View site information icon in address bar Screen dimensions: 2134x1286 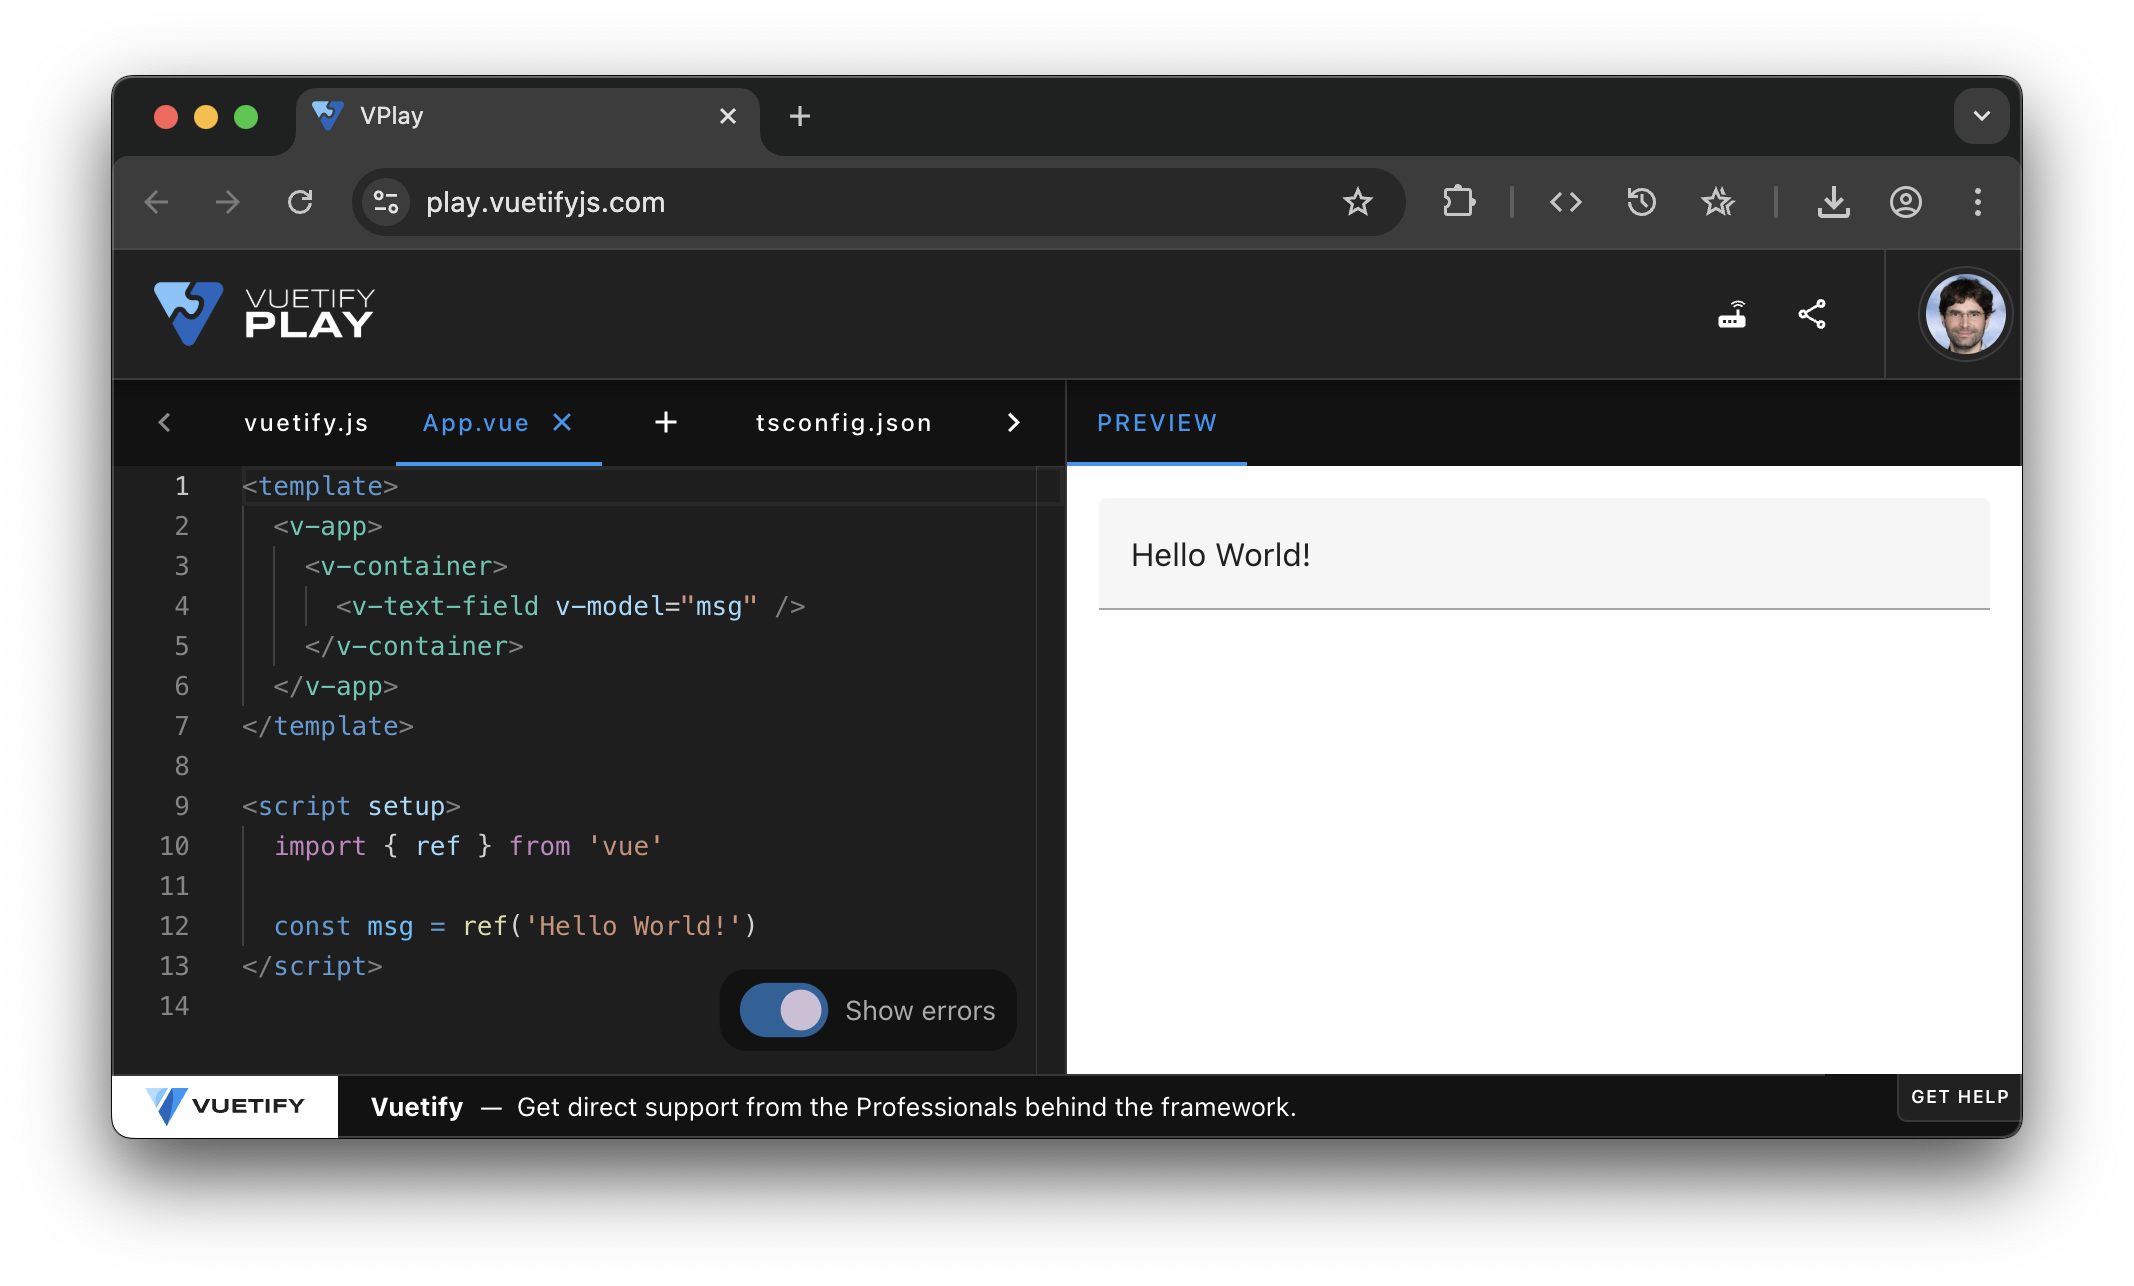(386, 202)
